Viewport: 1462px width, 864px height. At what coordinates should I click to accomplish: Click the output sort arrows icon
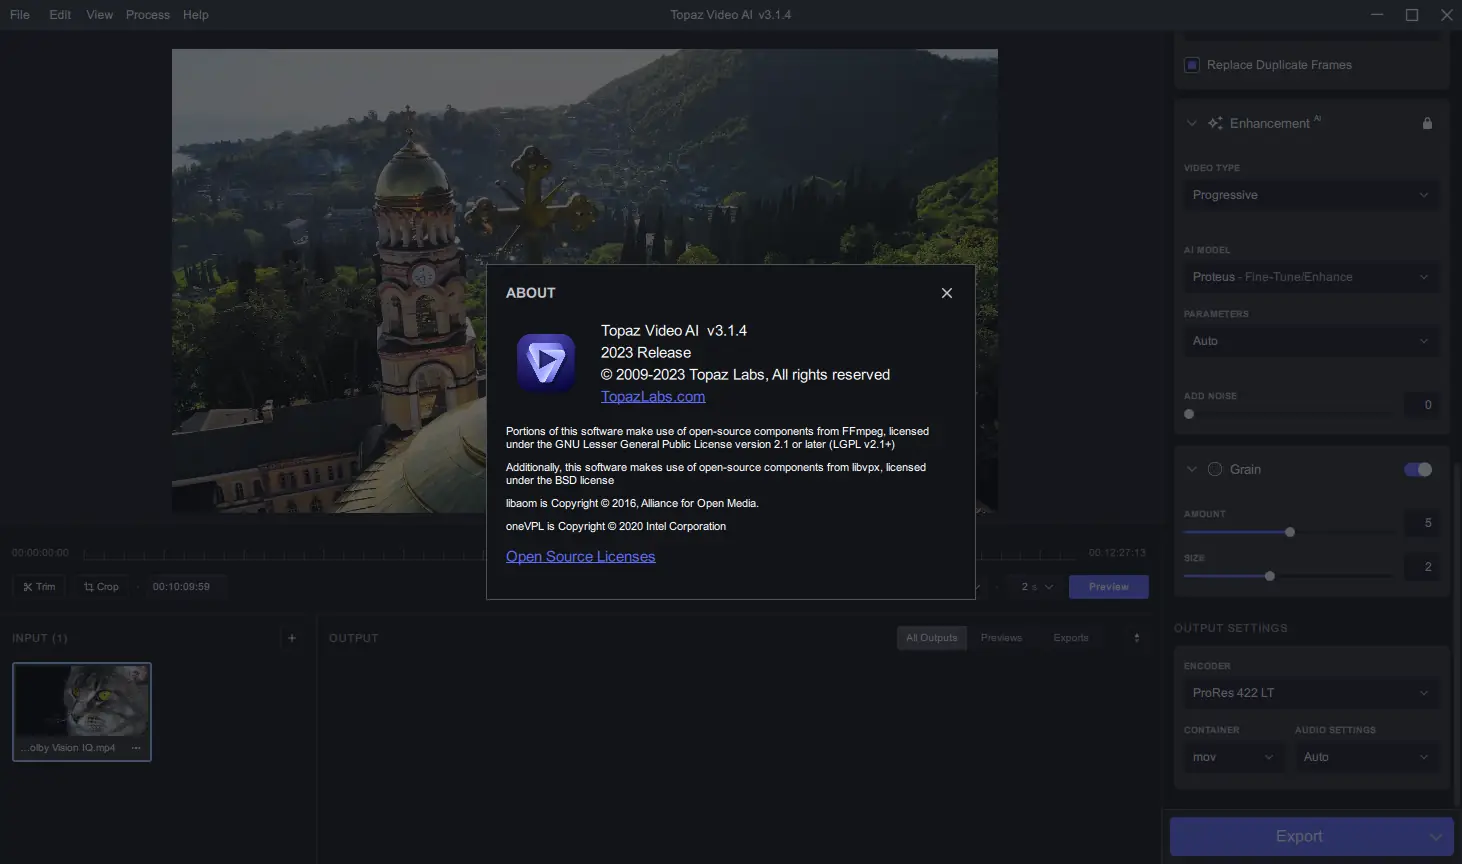1136,638
